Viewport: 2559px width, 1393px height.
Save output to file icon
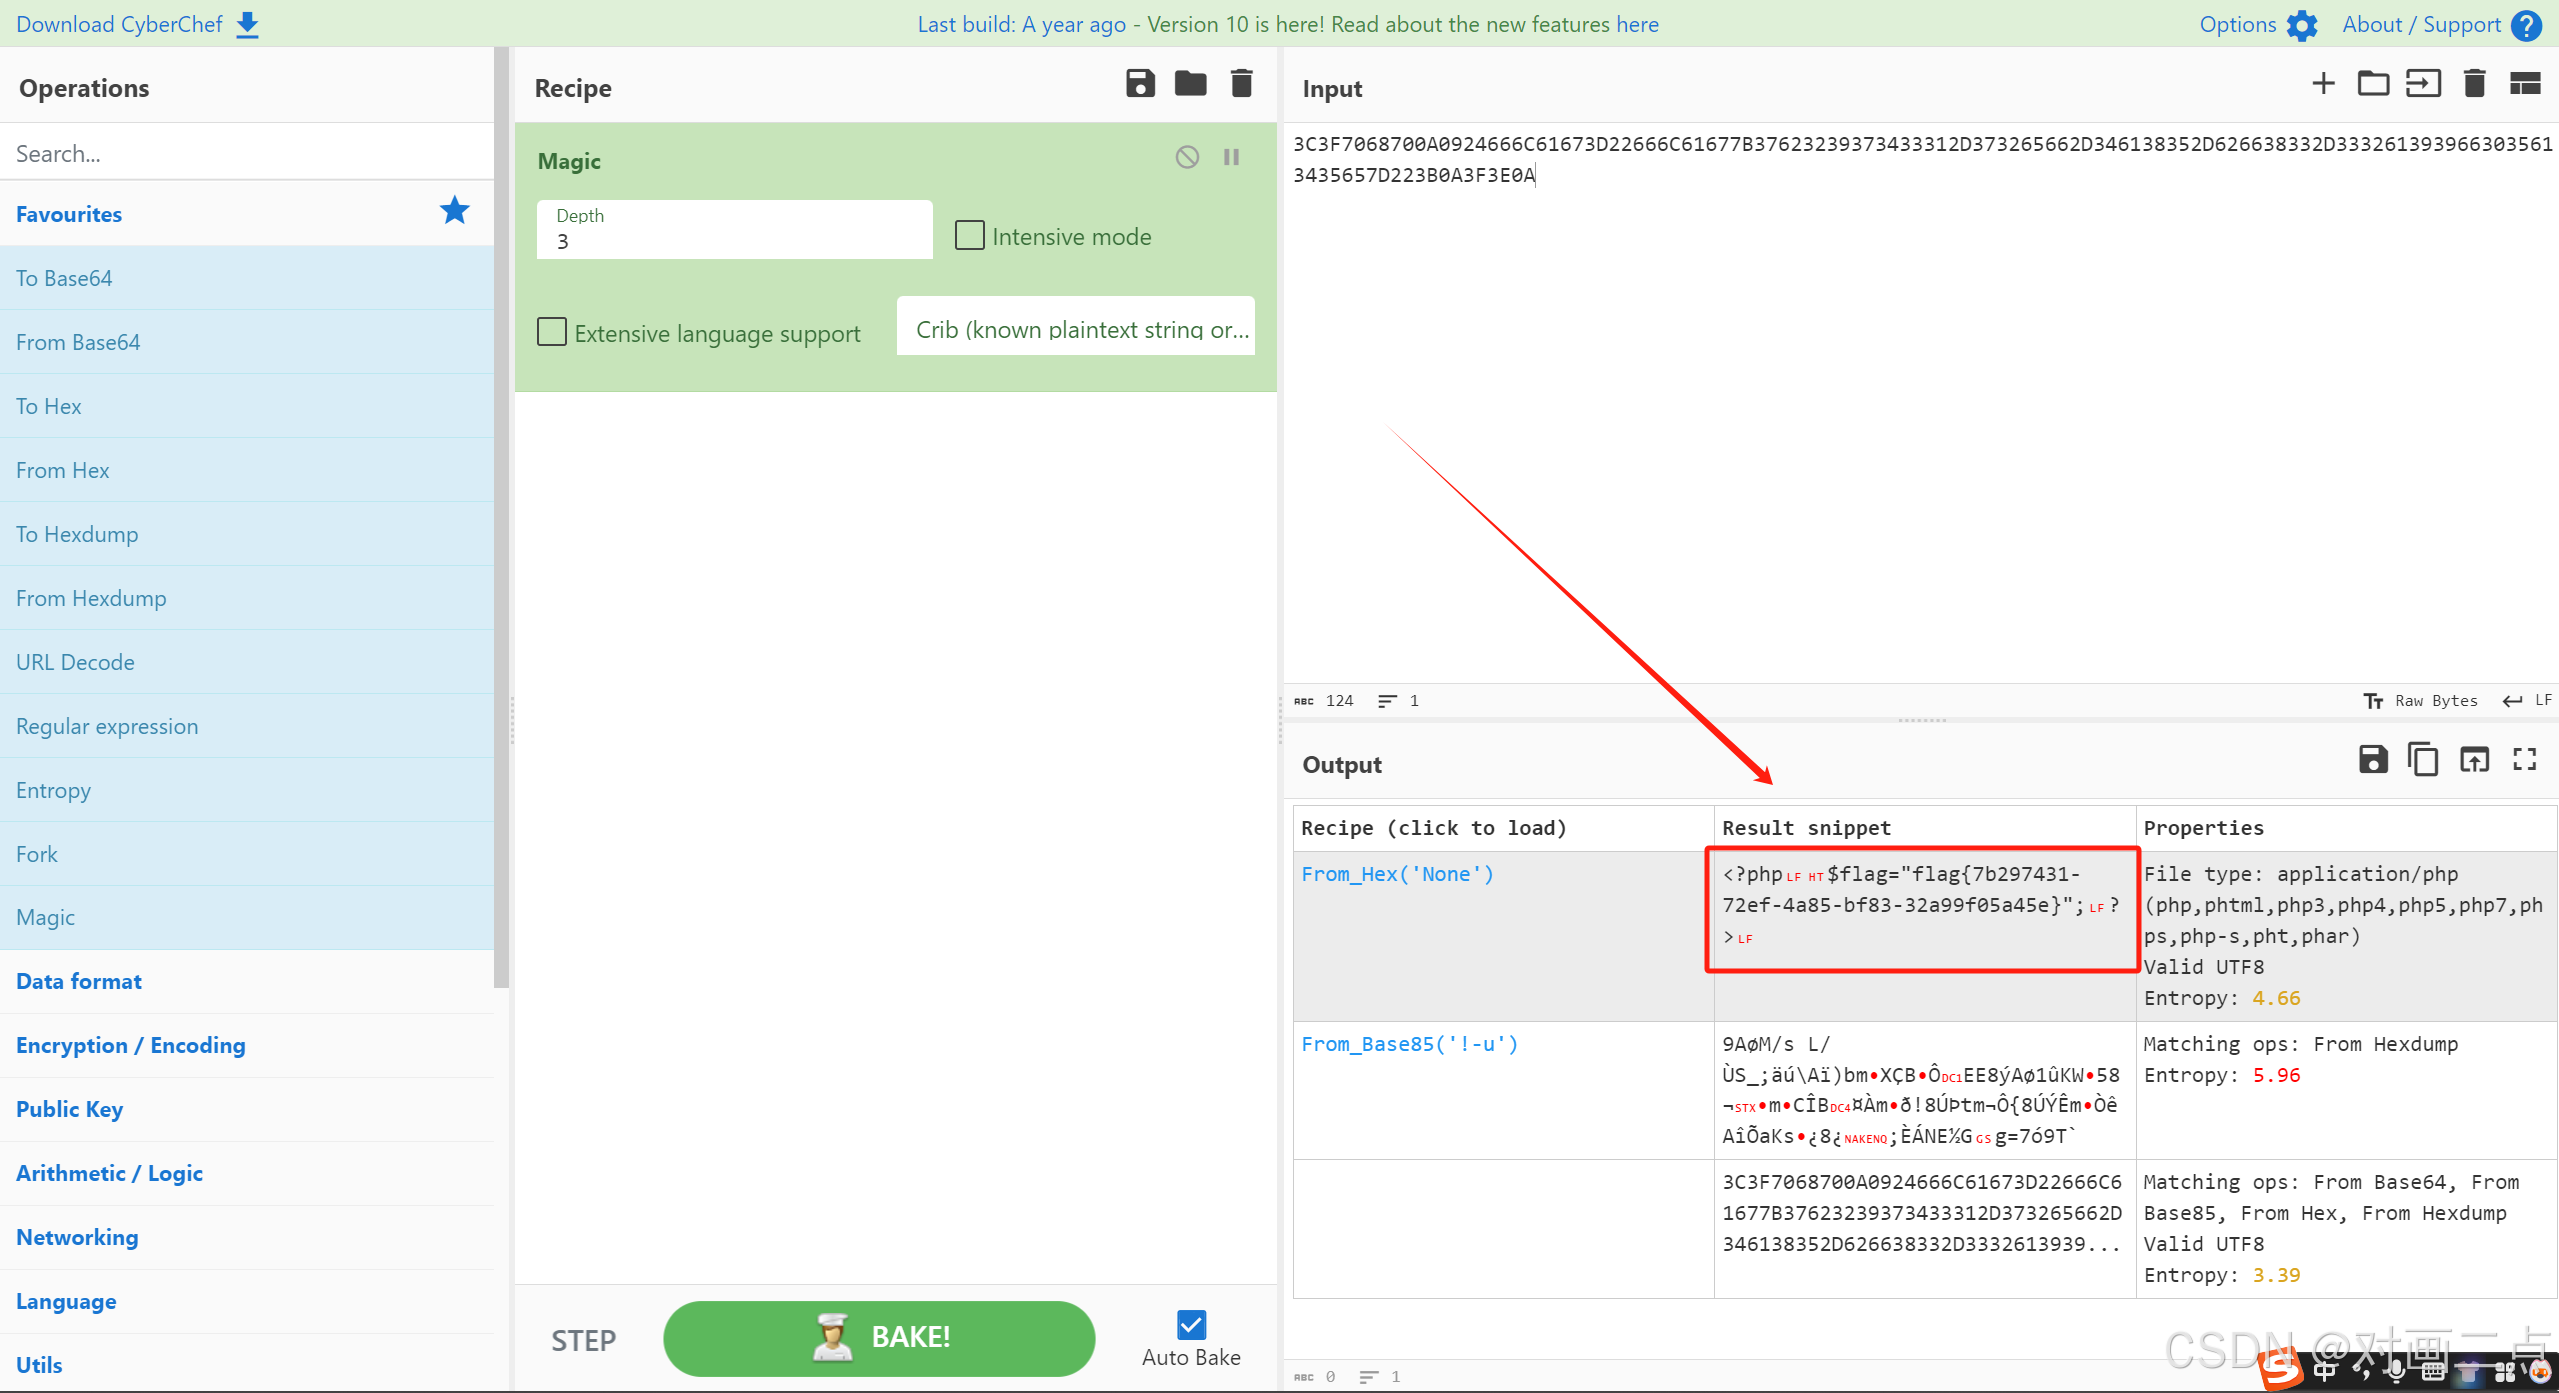[2373, 760]
